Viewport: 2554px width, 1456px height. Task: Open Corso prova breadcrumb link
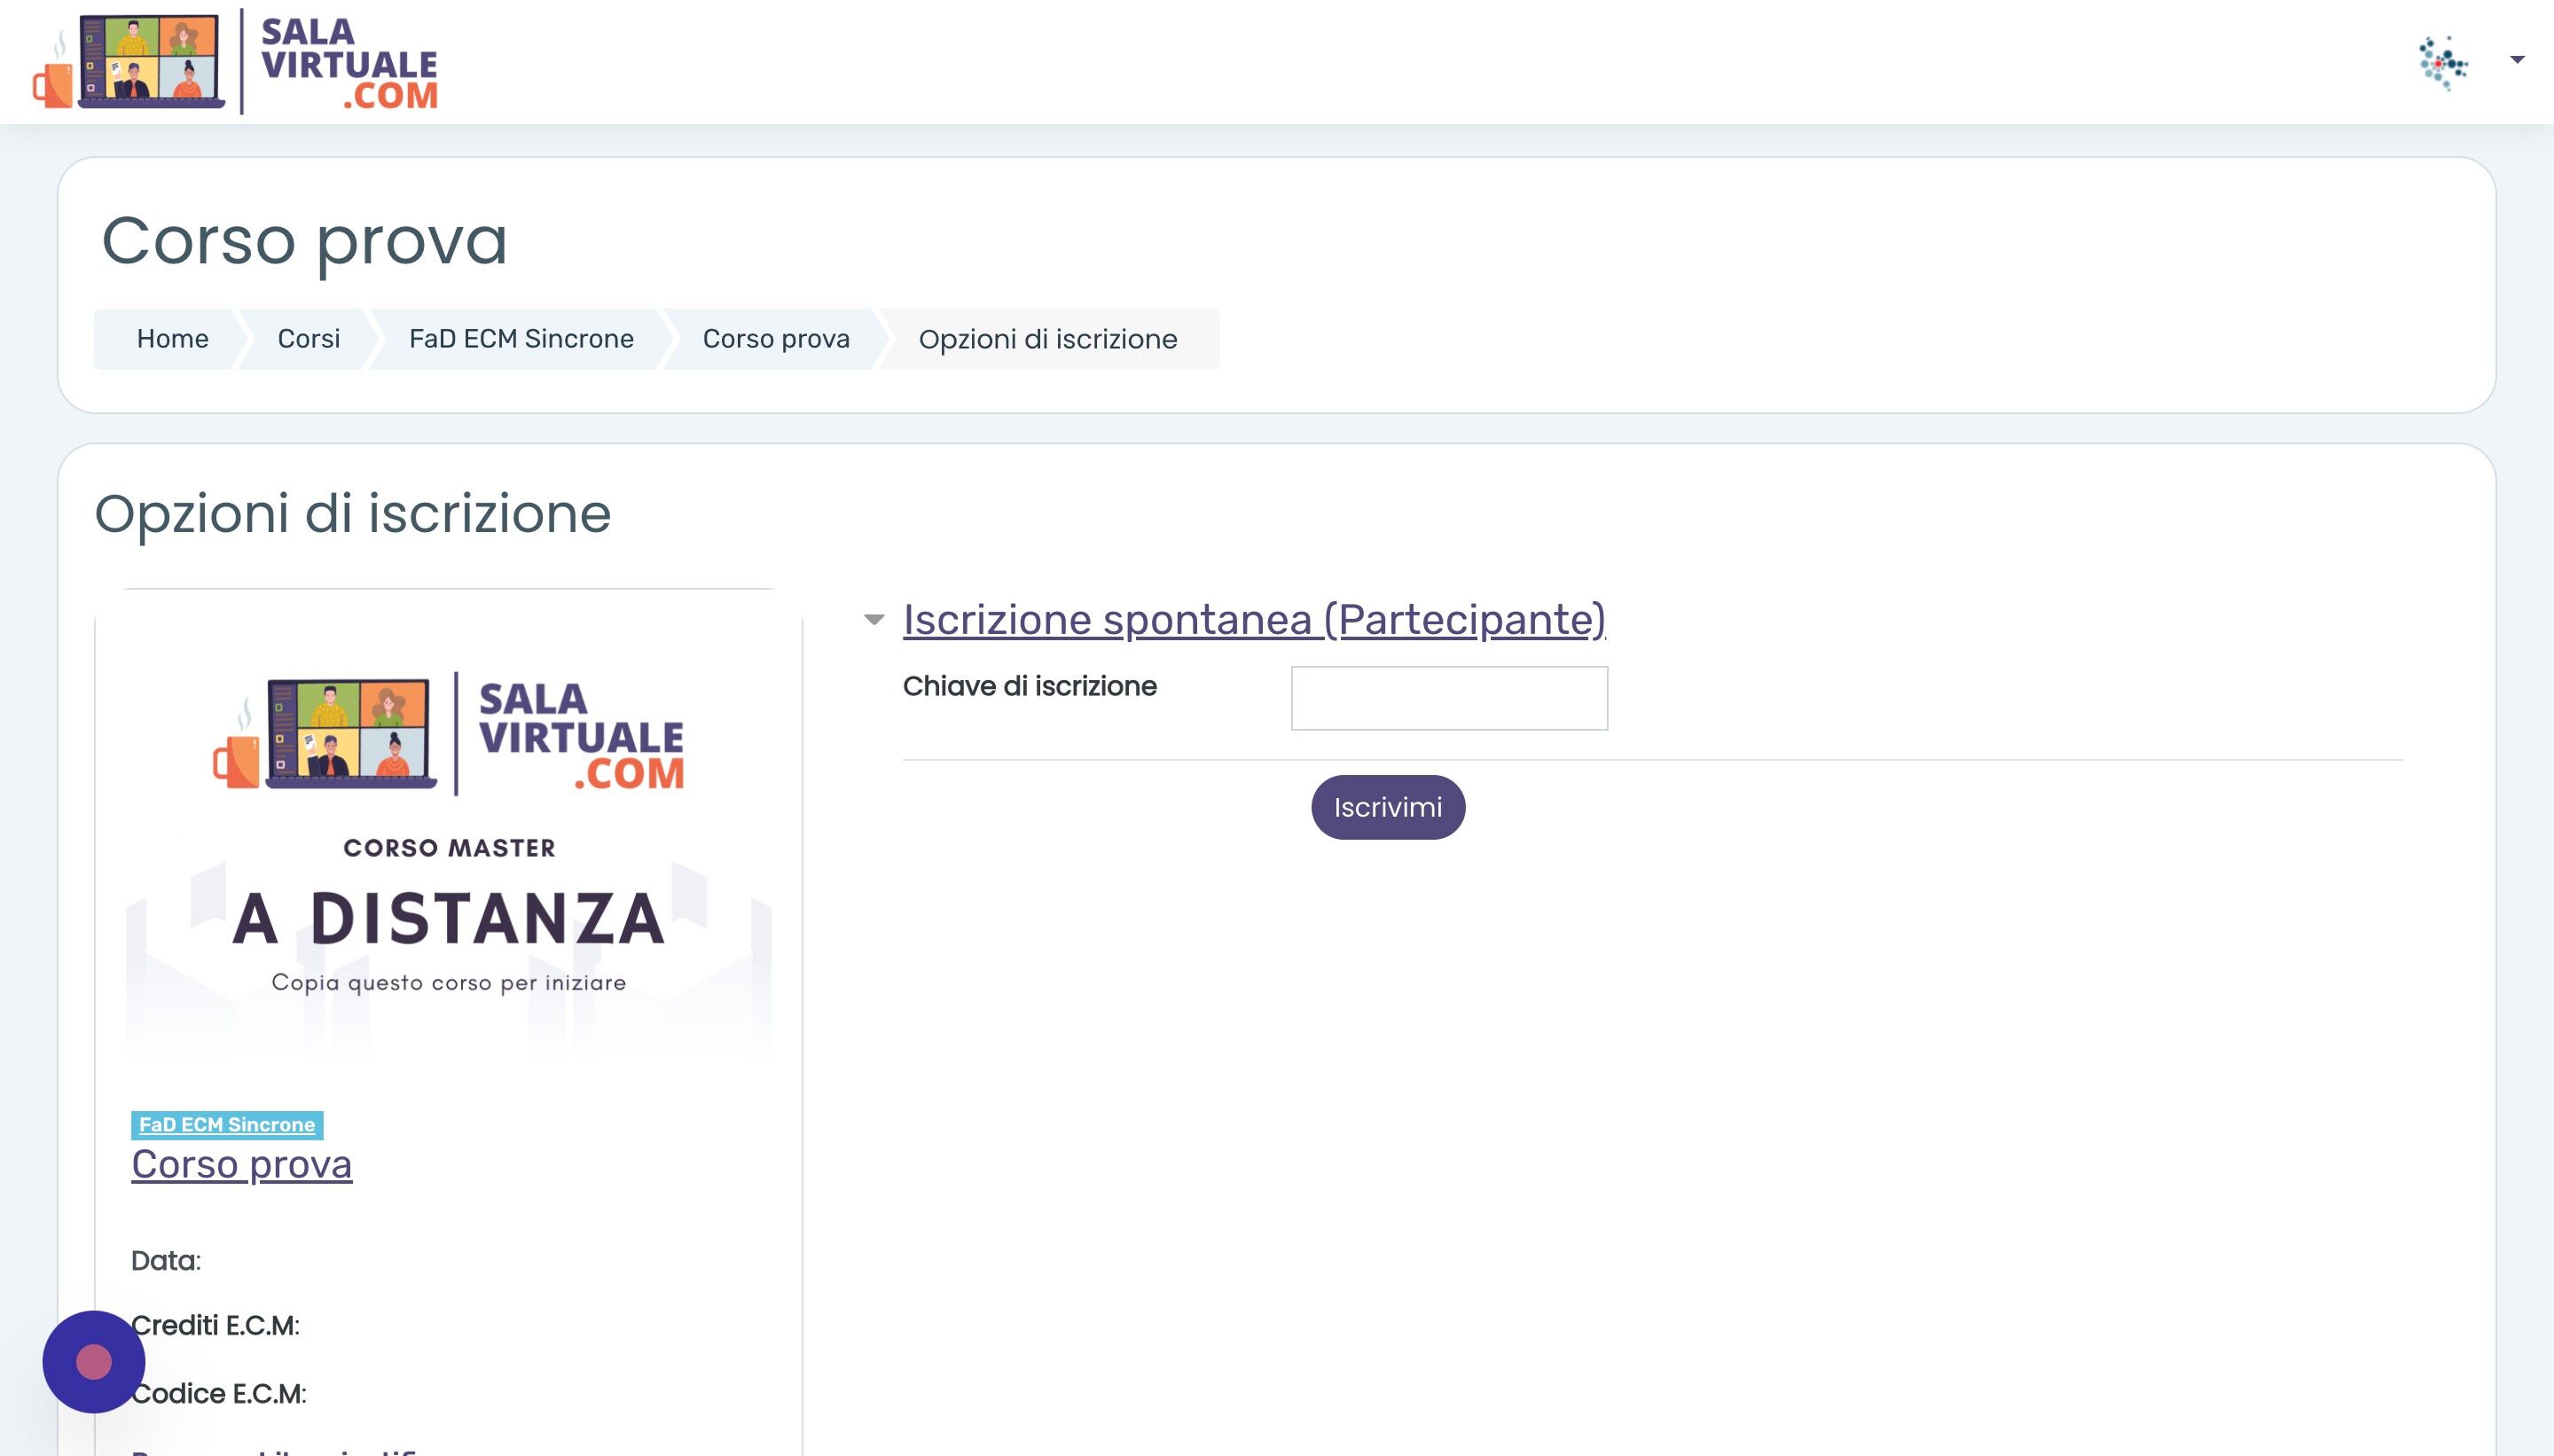pyautogui.click(x=776, y=339)
